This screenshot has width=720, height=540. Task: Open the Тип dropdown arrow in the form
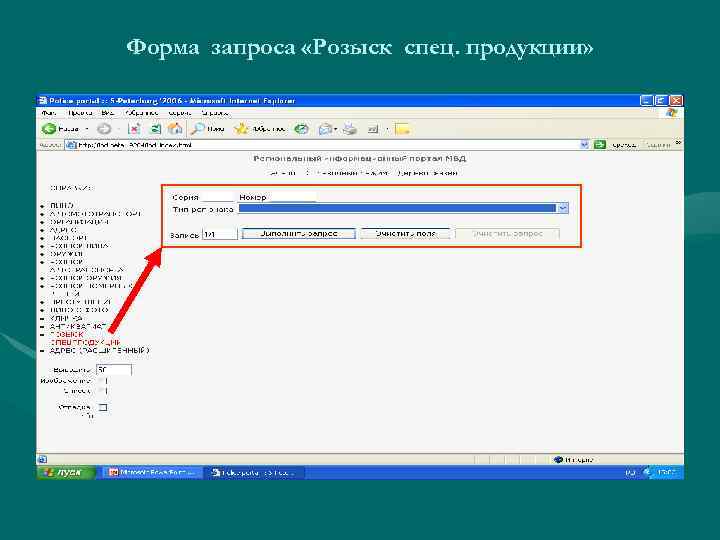click(x=563, y=208)
